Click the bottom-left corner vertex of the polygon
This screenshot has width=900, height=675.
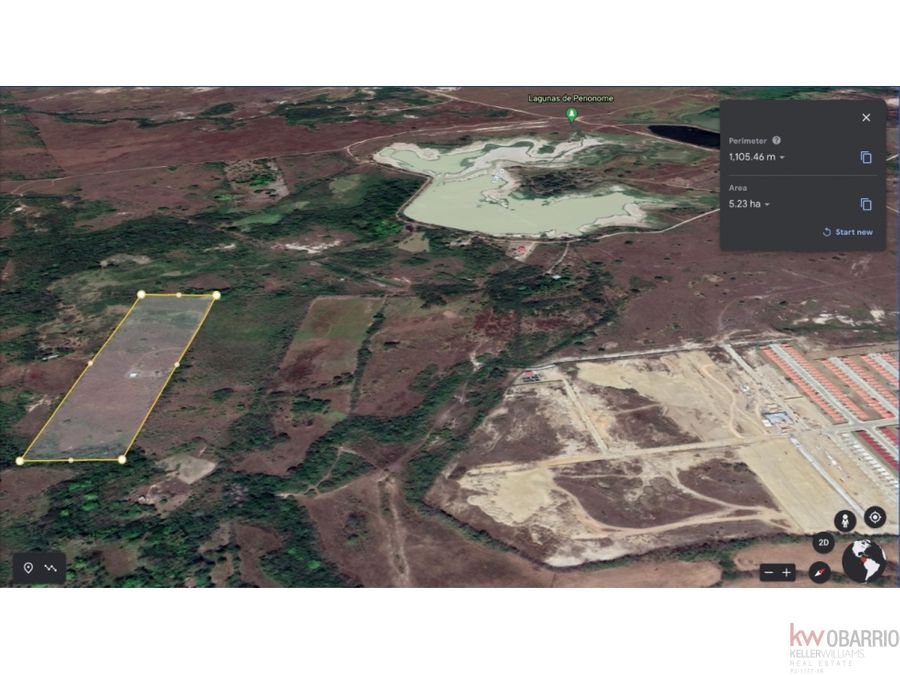(x=20, y=461)
